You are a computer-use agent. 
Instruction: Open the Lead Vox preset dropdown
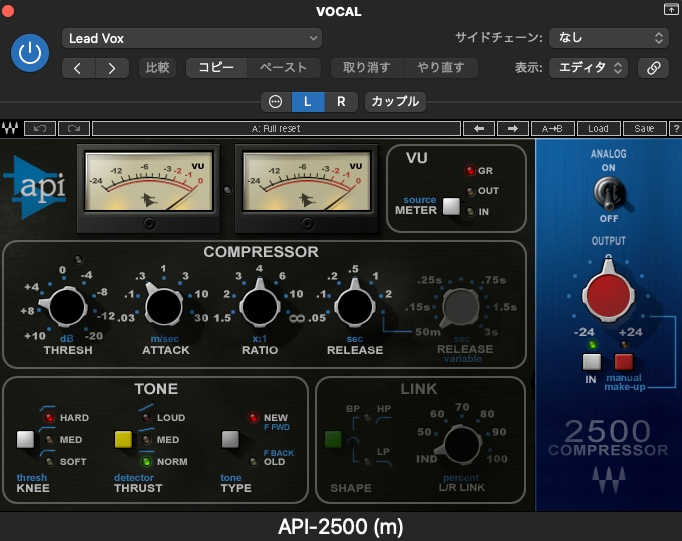[191, 38]
